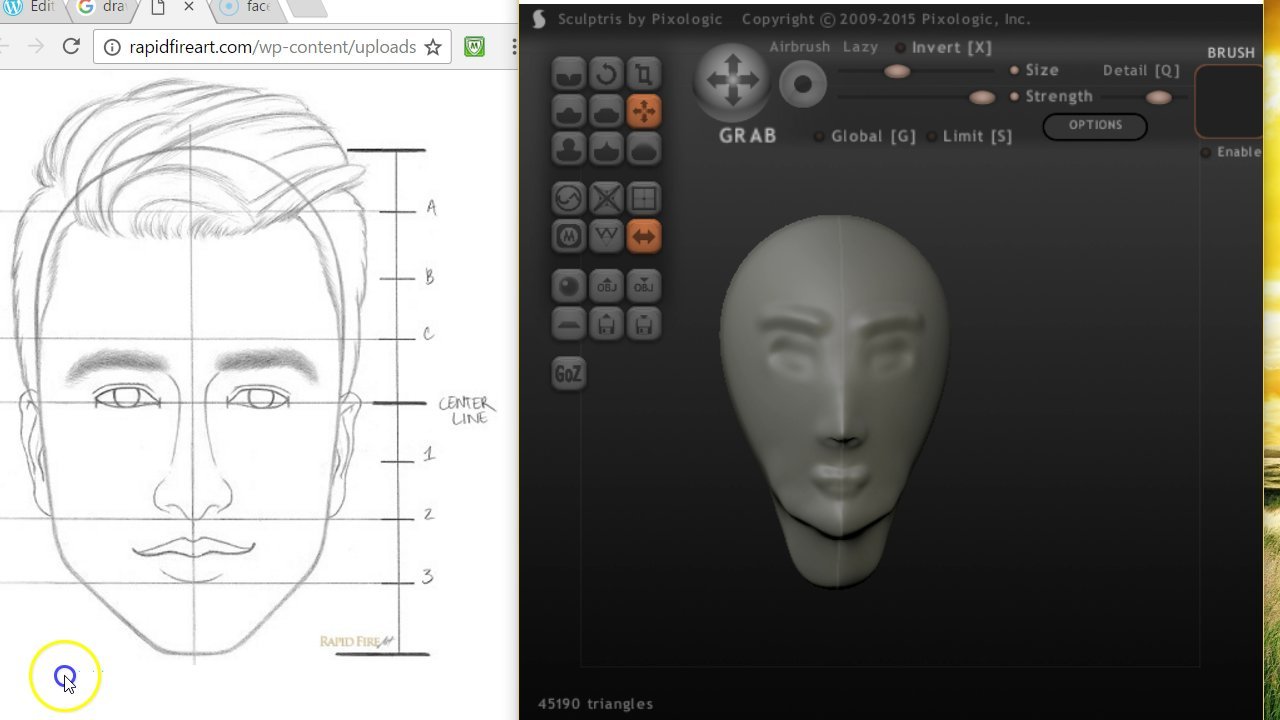This screenshot has height=720, width=1280.
Task: Toggle Global [G] mode
Action: [x=820, y=136]
